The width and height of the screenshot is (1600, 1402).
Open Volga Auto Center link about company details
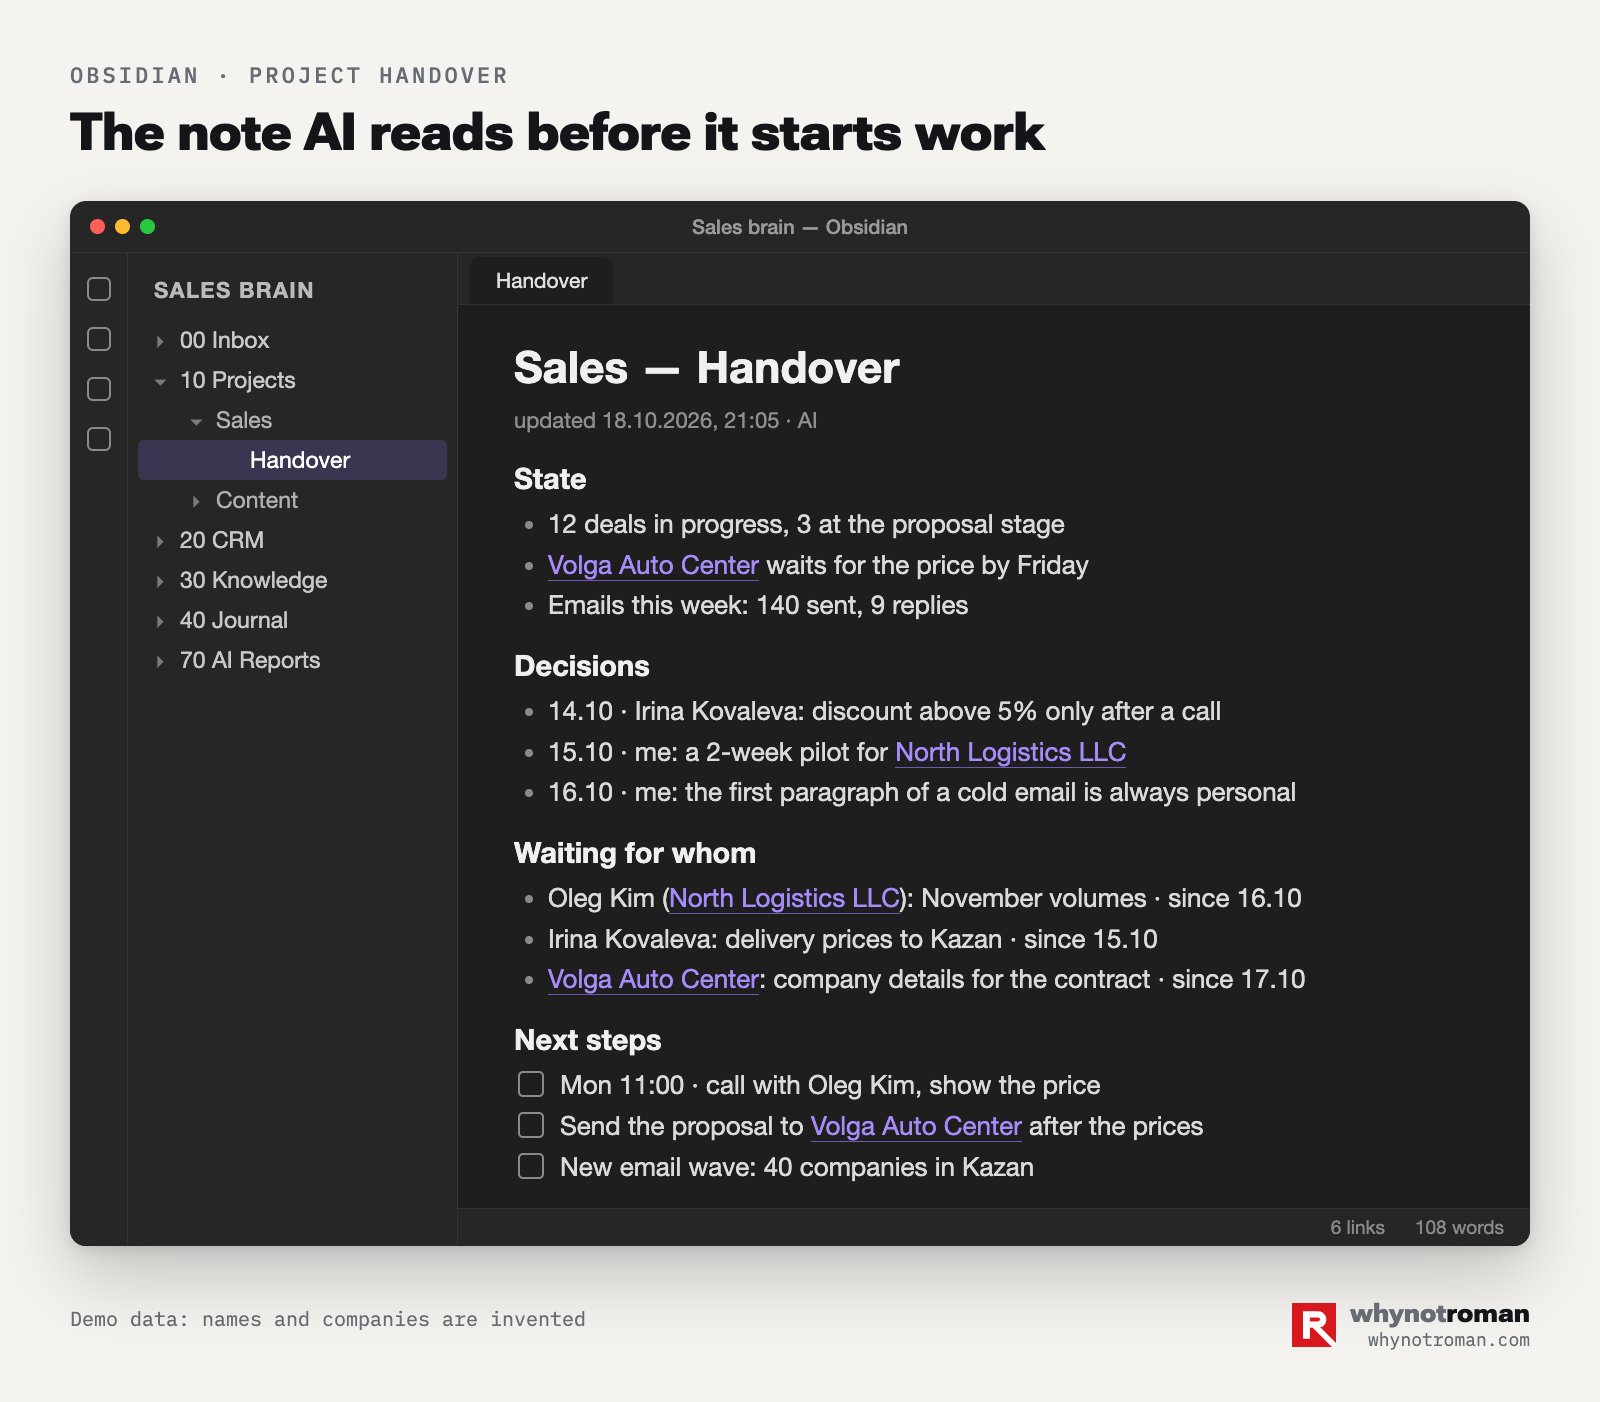(653, 979)
